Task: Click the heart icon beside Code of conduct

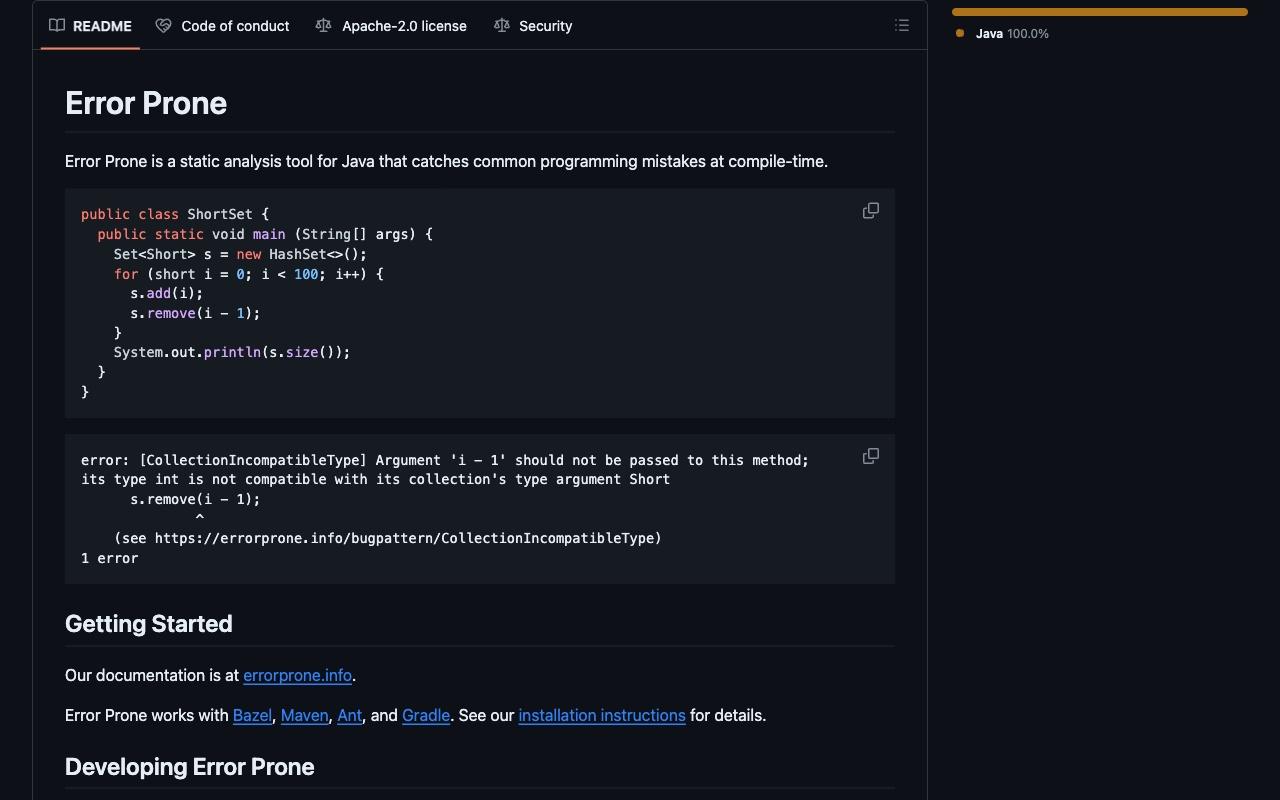Action: (163, 26)
